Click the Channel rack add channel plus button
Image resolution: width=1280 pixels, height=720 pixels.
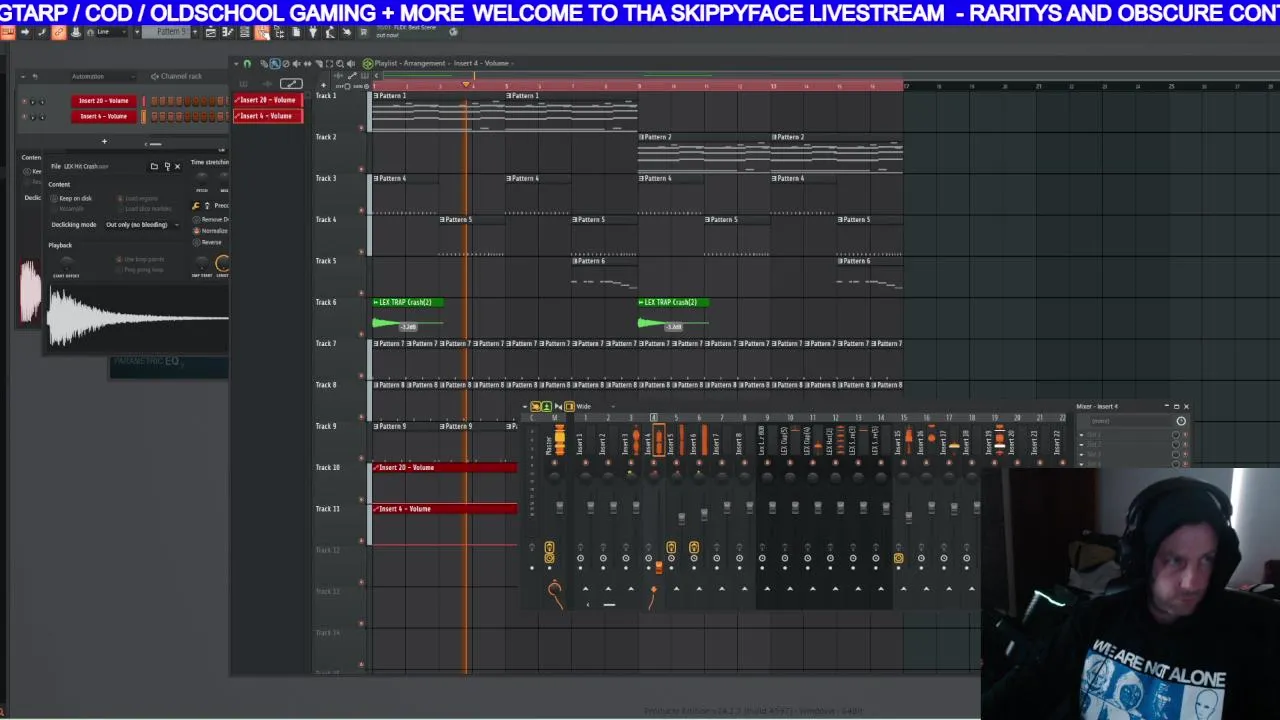104,141
